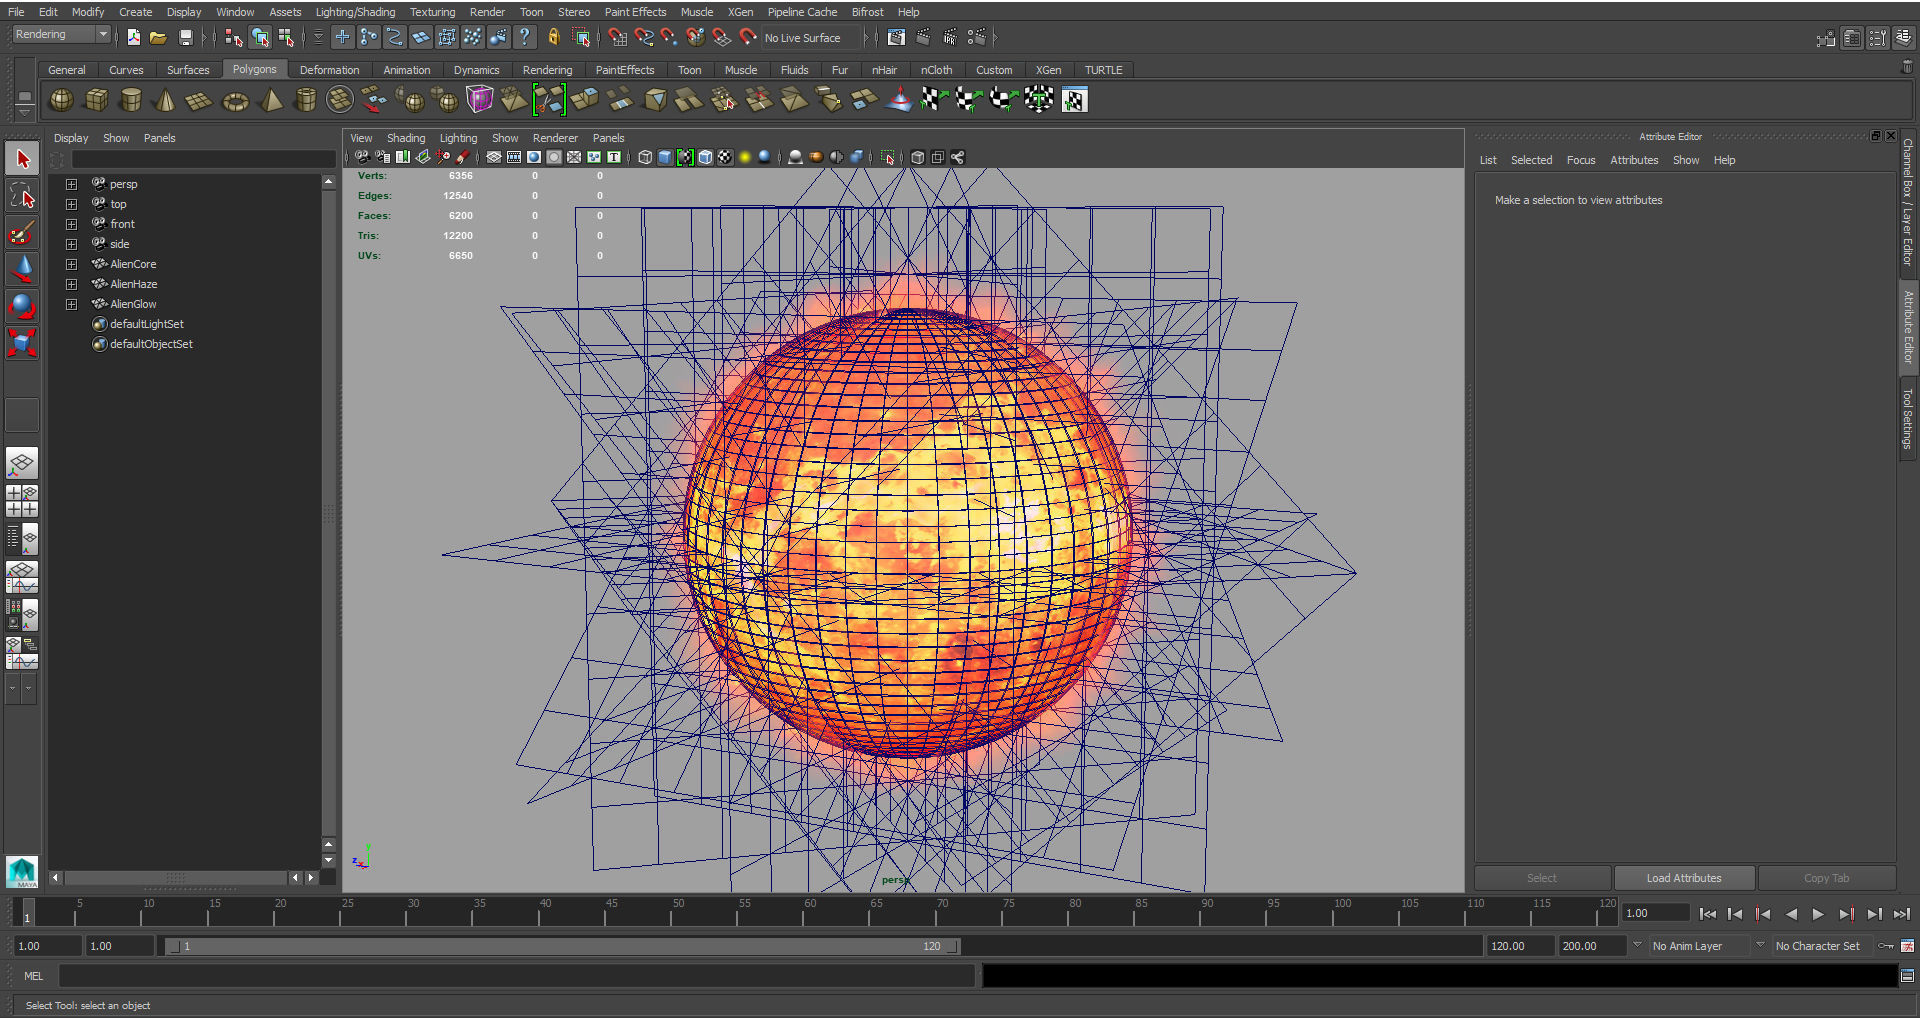Select the Lasso Select tool
This screenshot has height=1018, width=1920.
(22, 196)
